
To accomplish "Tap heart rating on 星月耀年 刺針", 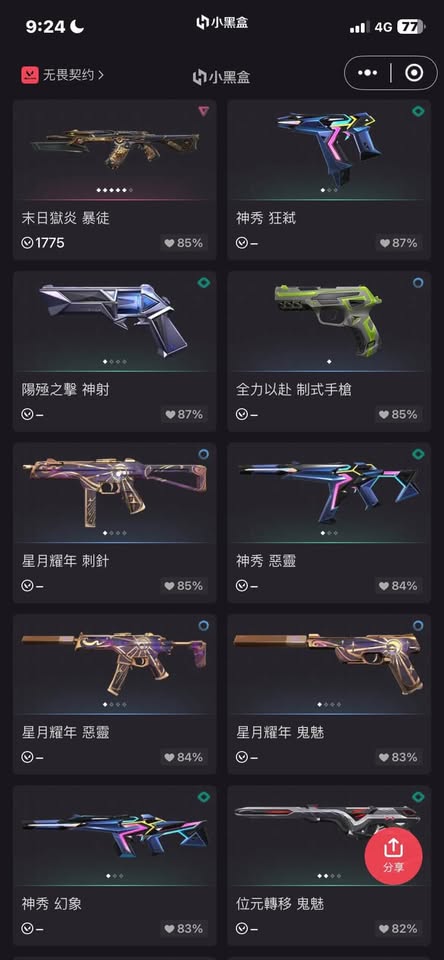I will tap(183, 586).
